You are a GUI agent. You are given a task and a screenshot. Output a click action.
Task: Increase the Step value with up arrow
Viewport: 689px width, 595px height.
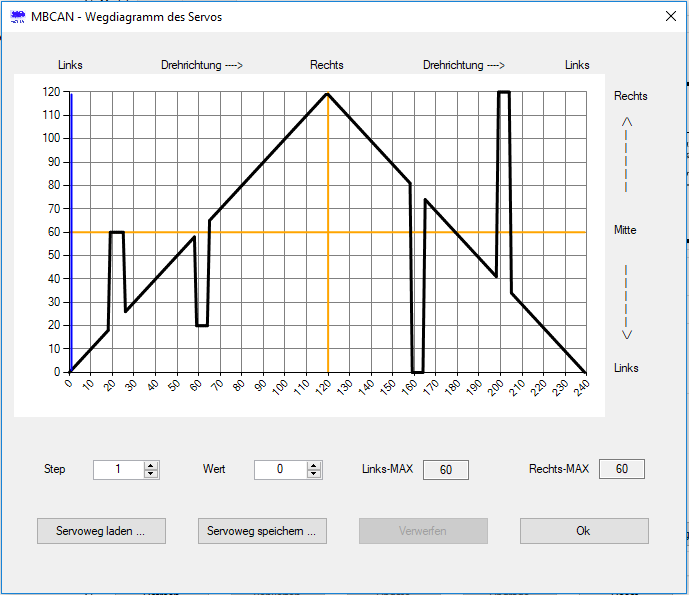tap(151, 465)
